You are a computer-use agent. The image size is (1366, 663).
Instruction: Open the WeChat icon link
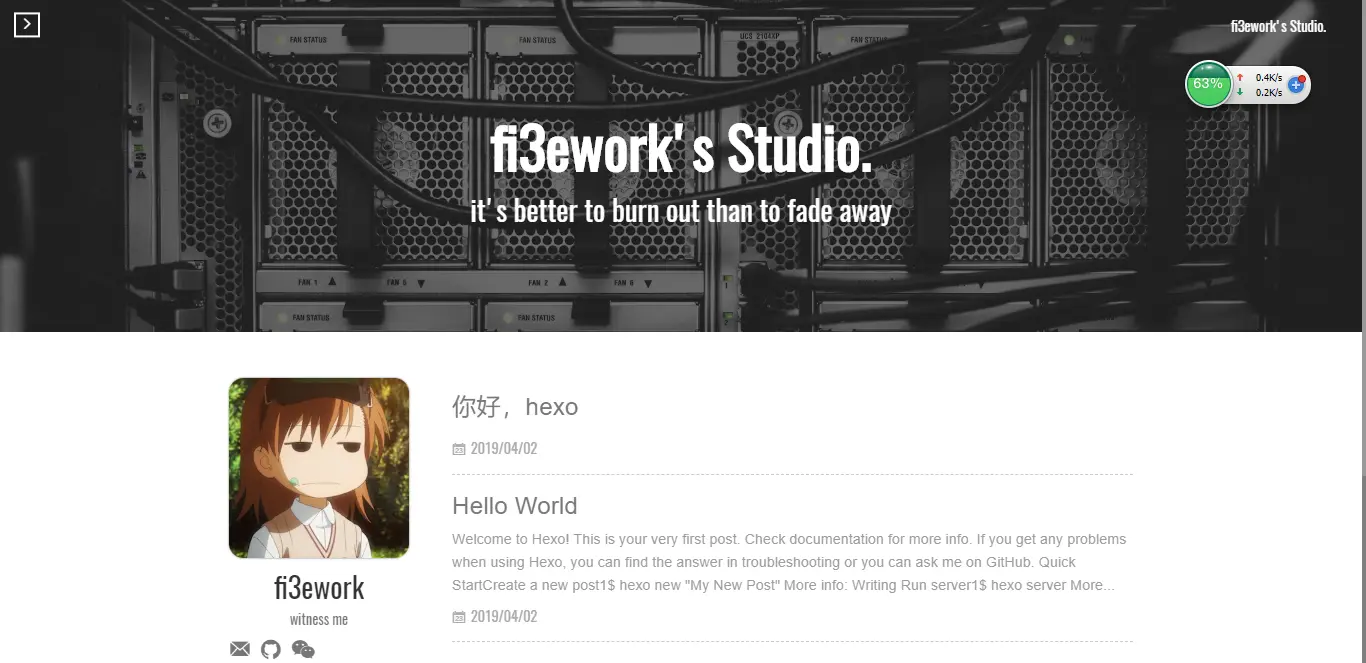pyautogui.click(x=303, y=650)
